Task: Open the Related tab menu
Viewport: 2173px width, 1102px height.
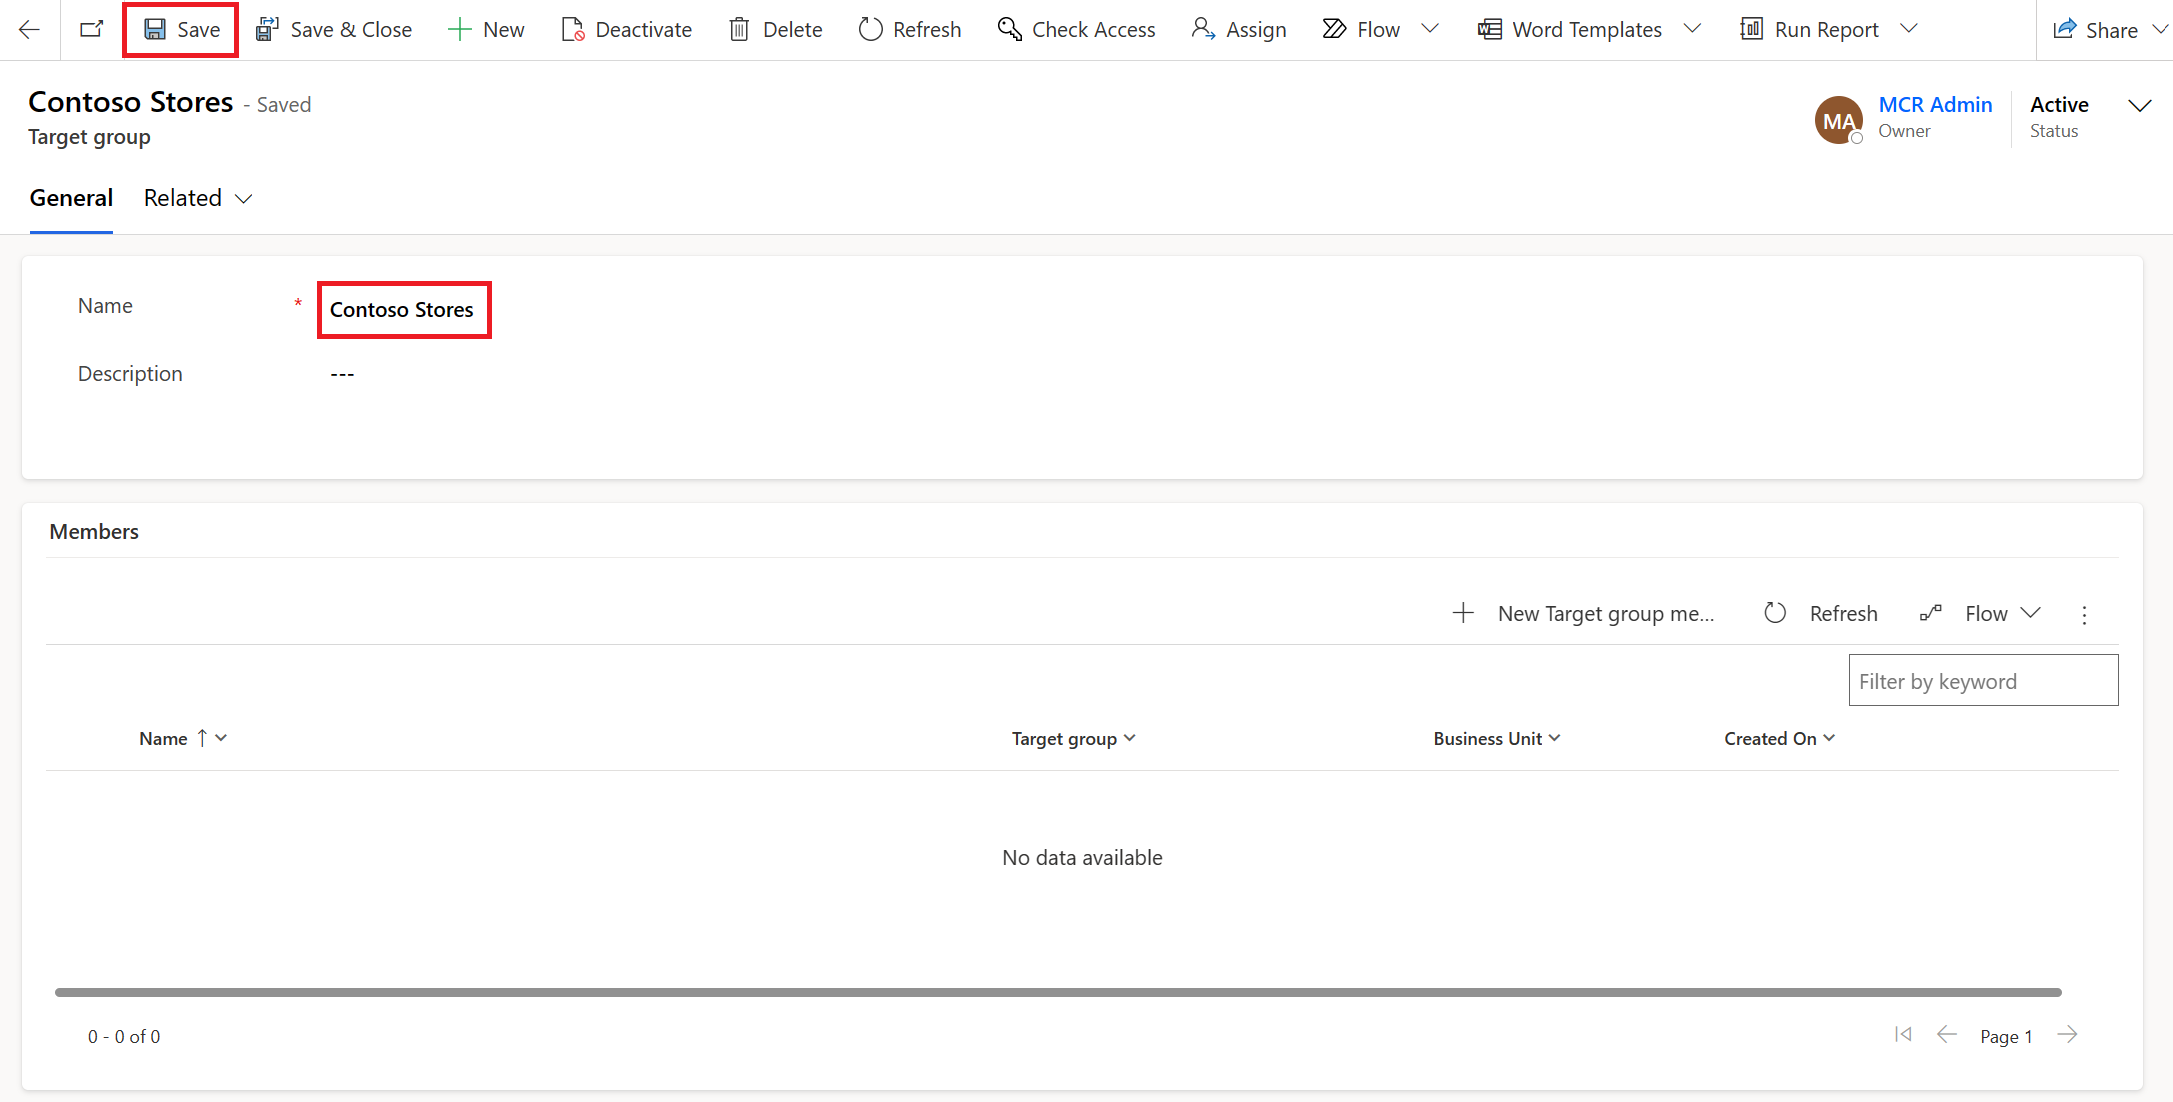Action: pyautogui.click(x=198, y=198)
